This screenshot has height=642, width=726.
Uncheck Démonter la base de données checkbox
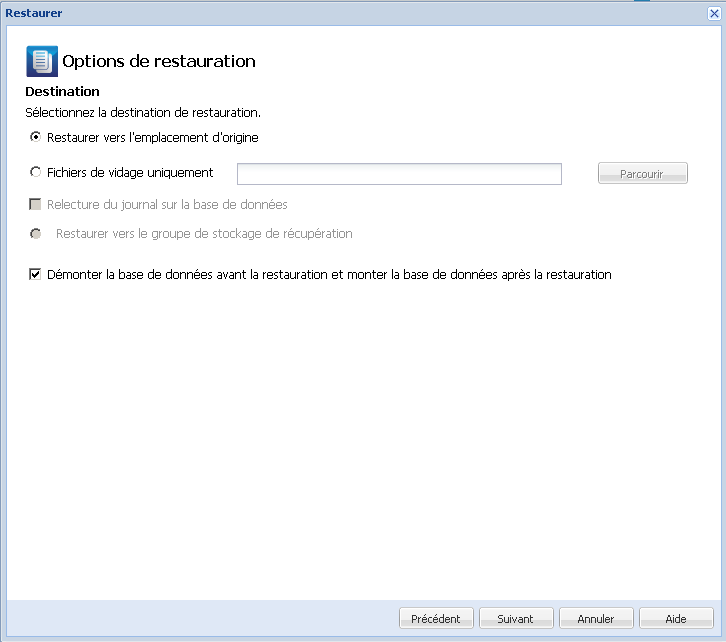(35, 274)
